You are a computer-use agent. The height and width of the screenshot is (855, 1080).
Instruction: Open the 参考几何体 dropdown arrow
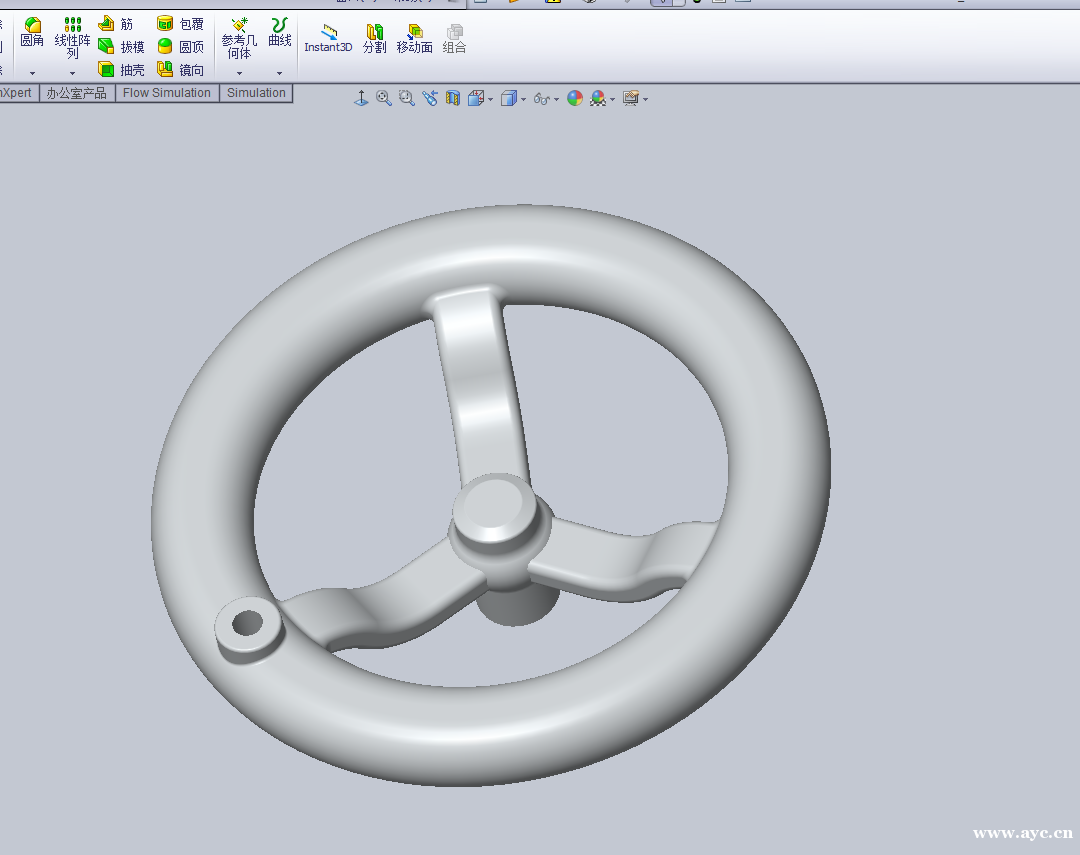tap(239, 73)
